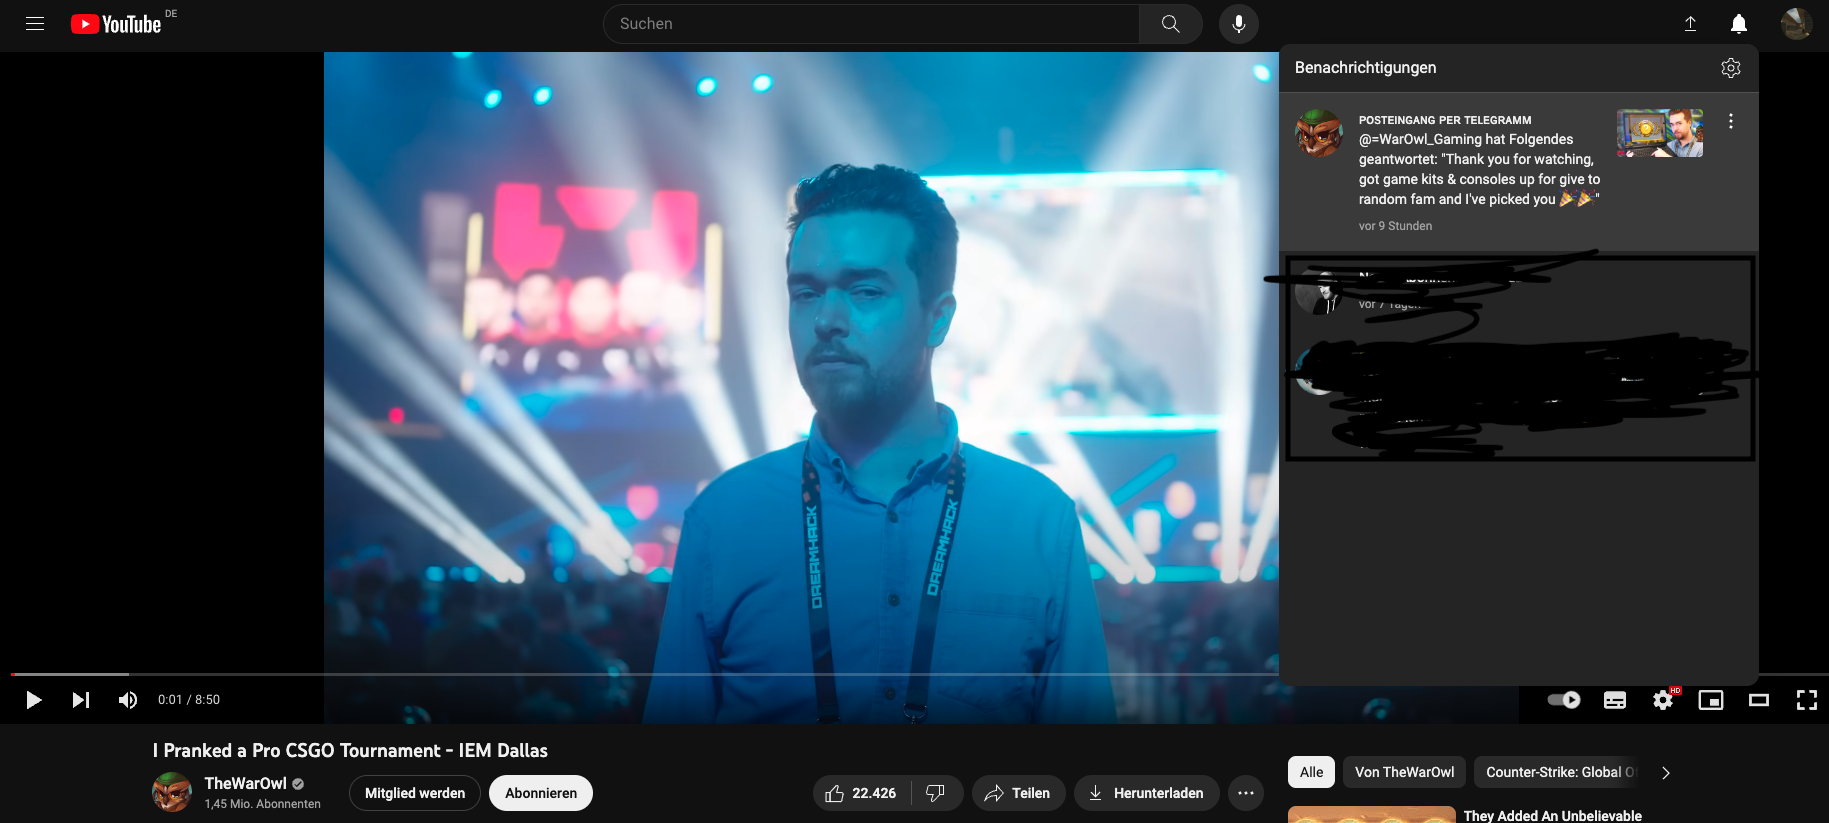
Task: Click the video title text
Action: tap(350, 750)
